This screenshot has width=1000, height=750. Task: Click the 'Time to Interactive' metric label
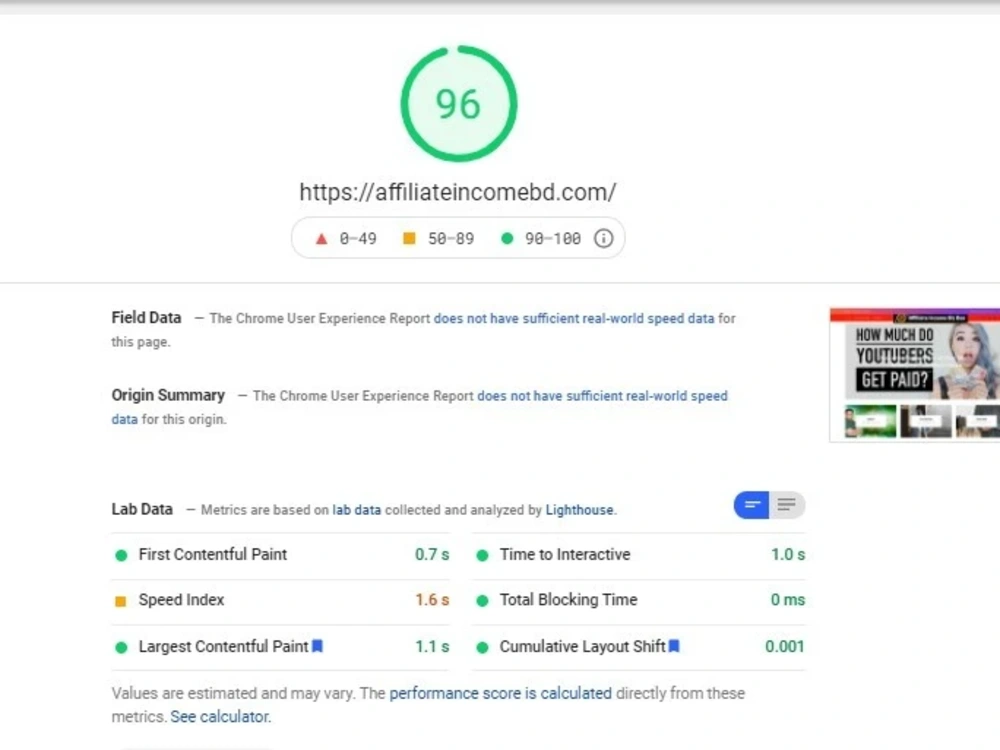(565, 554)
